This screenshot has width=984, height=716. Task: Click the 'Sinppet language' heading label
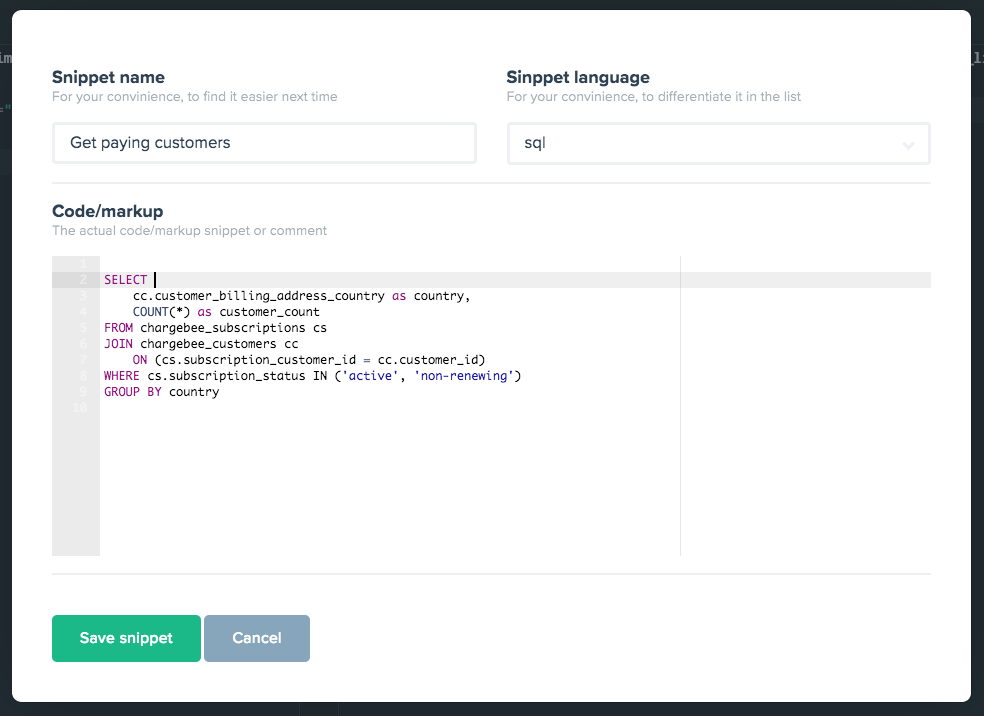click(x=578, y=77)
